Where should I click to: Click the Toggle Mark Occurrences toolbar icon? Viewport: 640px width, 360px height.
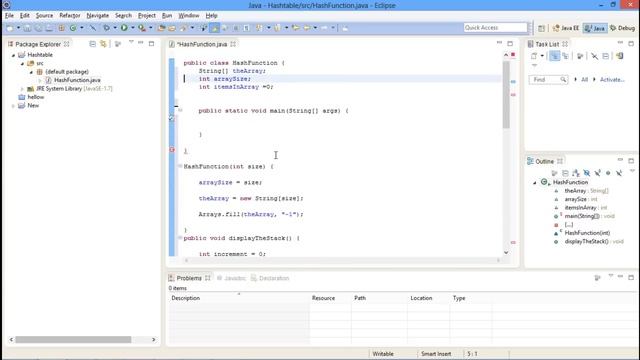(214, 28)
